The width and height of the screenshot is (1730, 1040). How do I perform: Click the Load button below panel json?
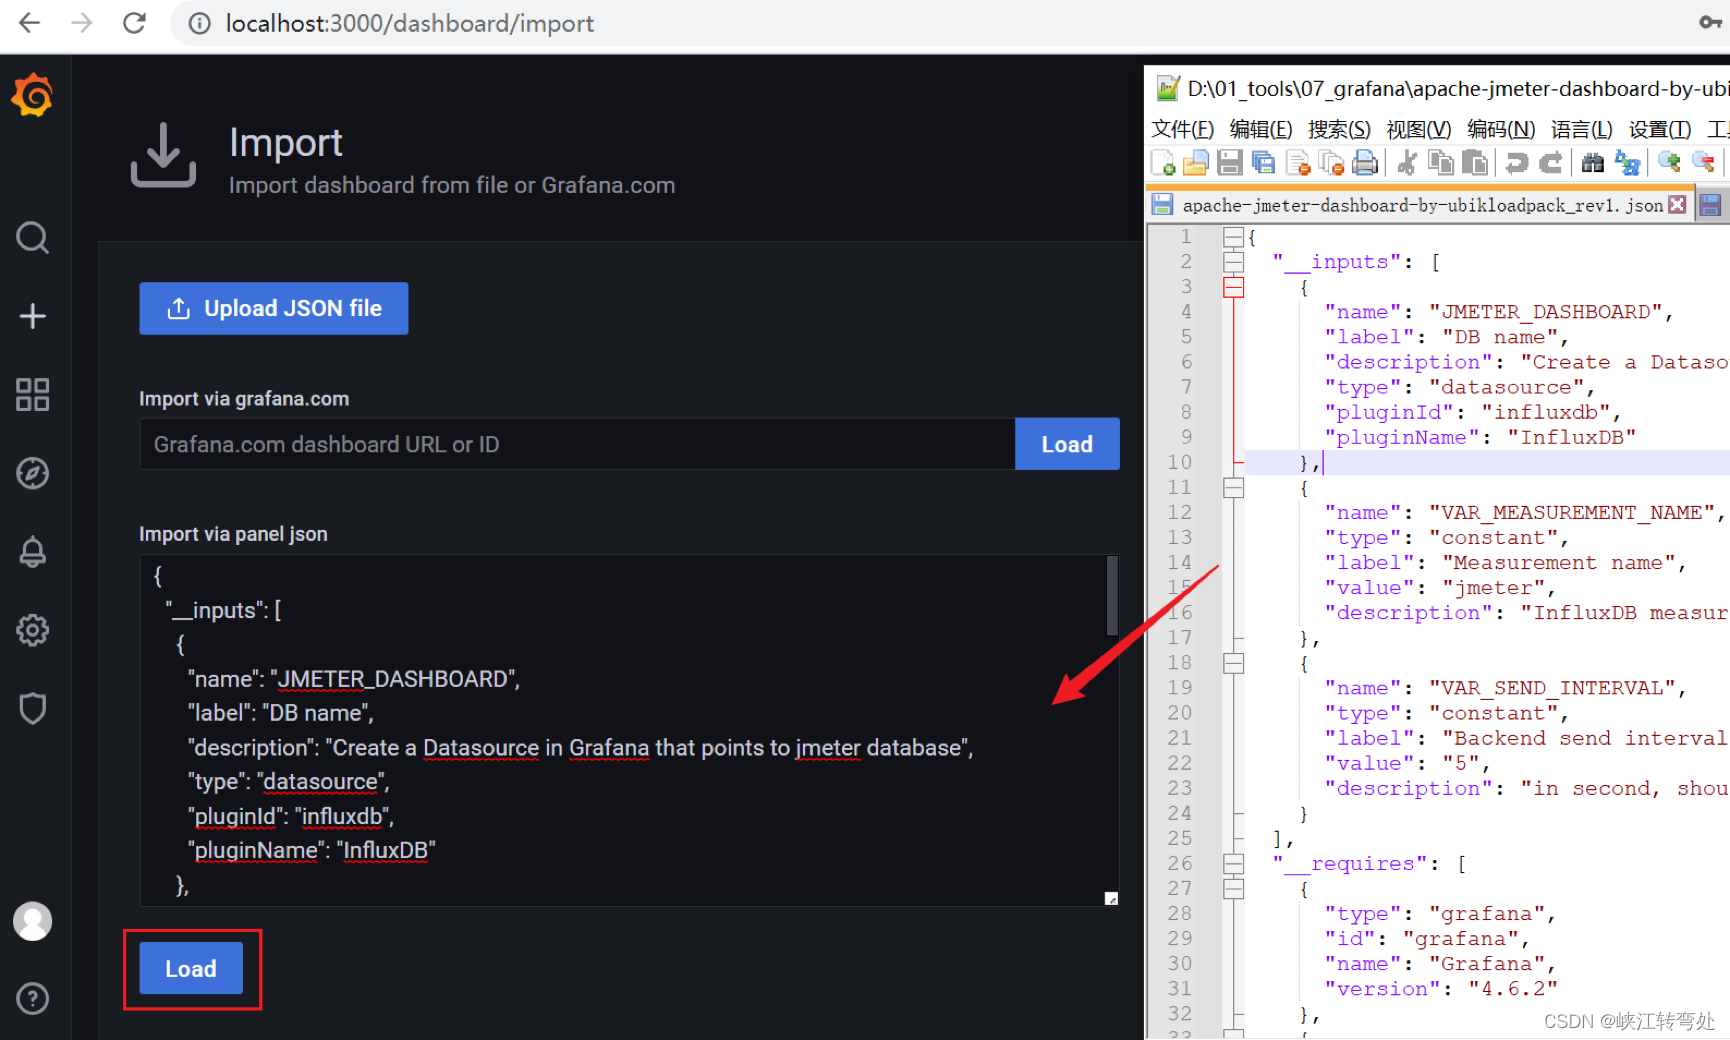pyautogui.click(x=191, y=968)
